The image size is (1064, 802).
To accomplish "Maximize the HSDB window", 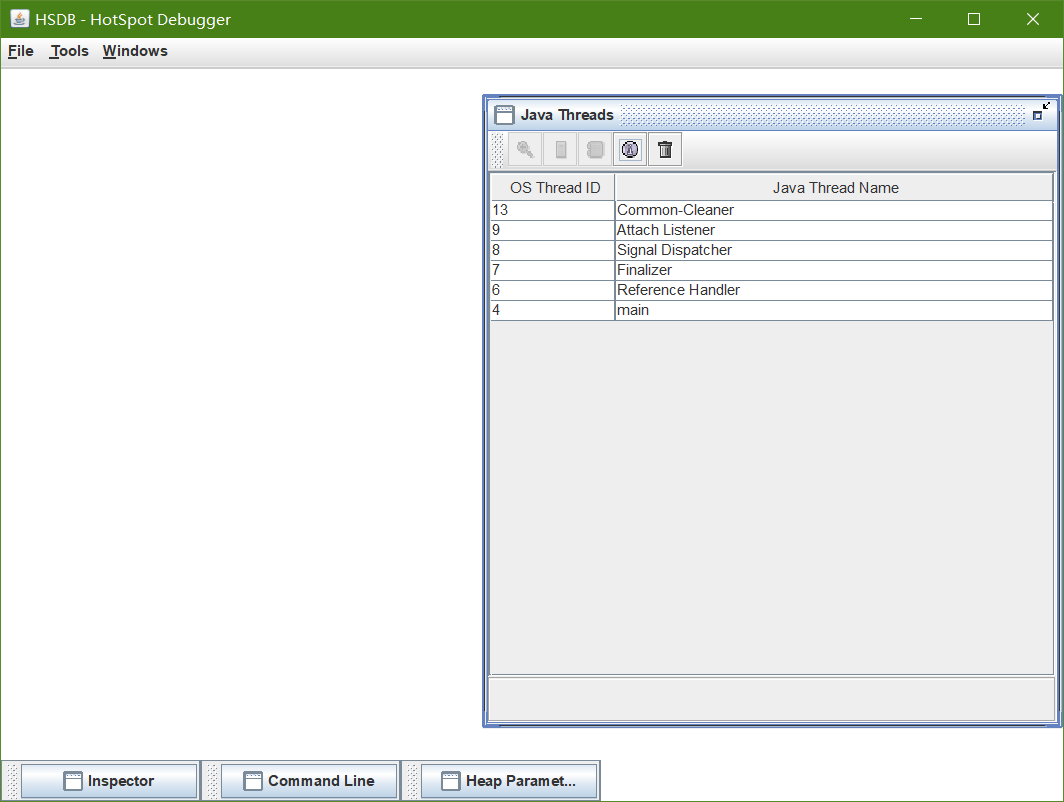I will pyautogui.click(x=974, y=19).
